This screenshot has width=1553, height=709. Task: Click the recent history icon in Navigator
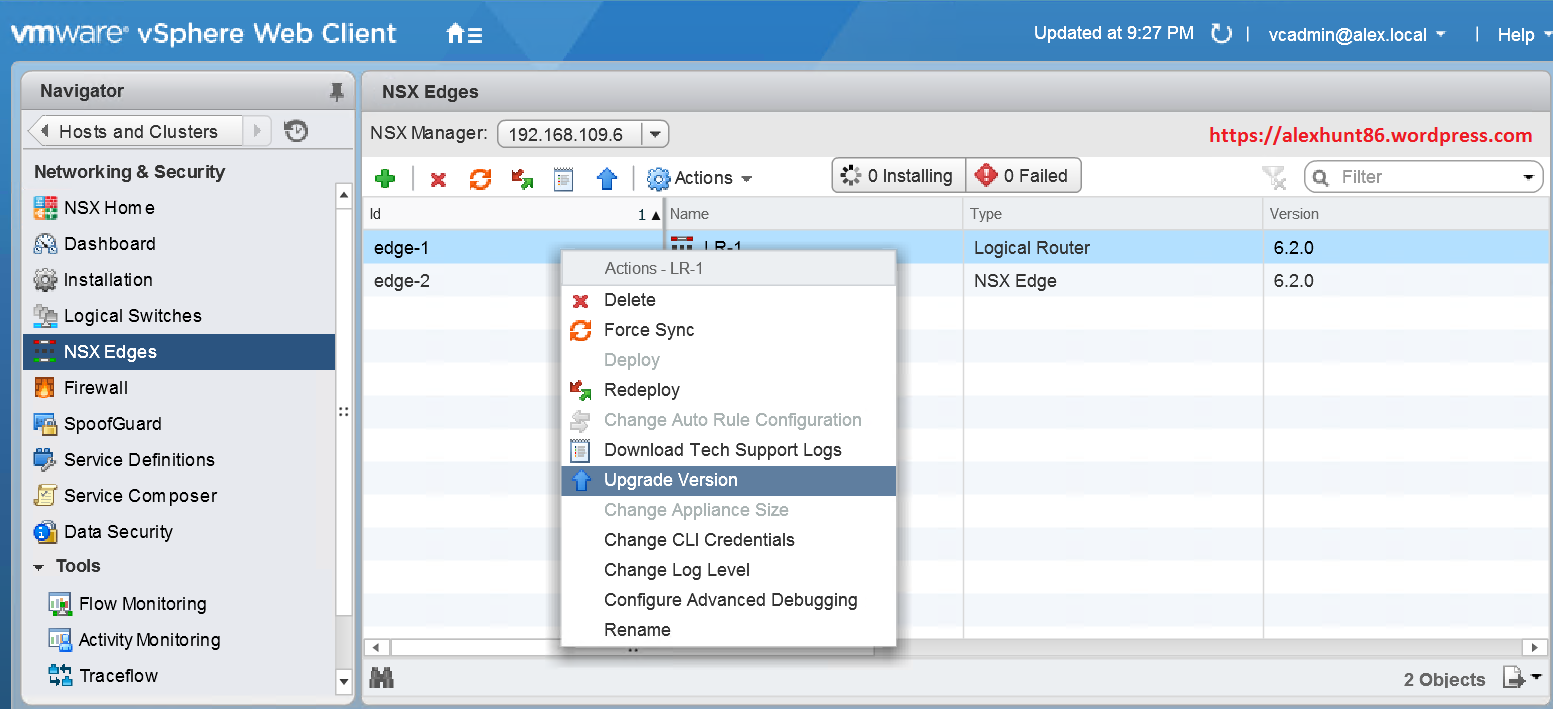click(x=296, y=131)
